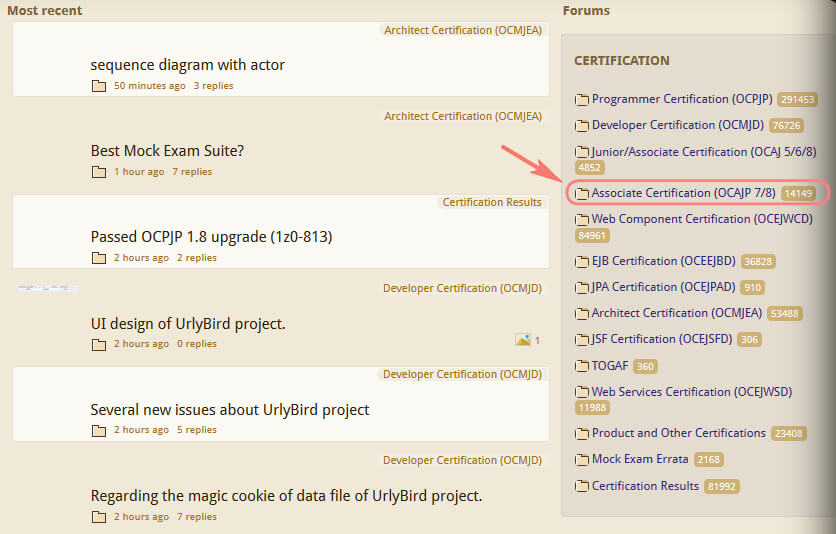Screen dimensions: 836x534
Task: Click folder icon under 'Best Mock Exam Suite?'
Action: coord(99,172)
